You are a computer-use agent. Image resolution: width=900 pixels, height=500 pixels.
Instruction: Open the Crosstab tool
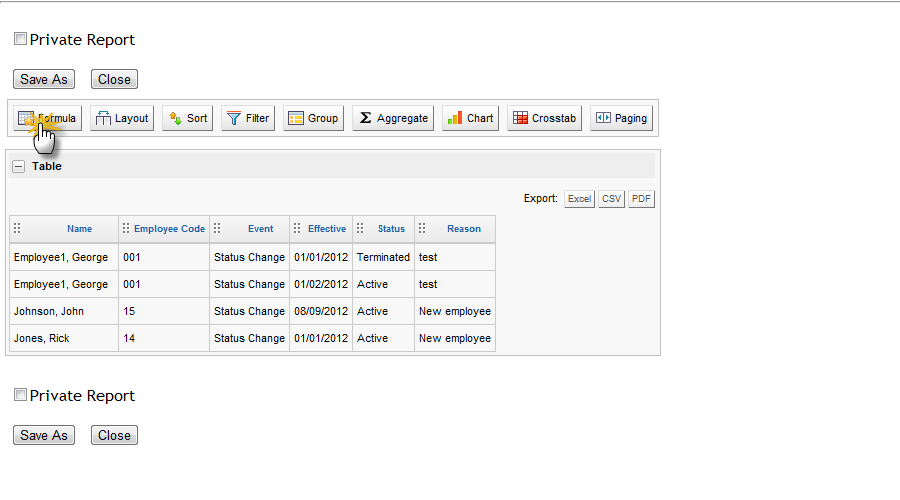545,118
